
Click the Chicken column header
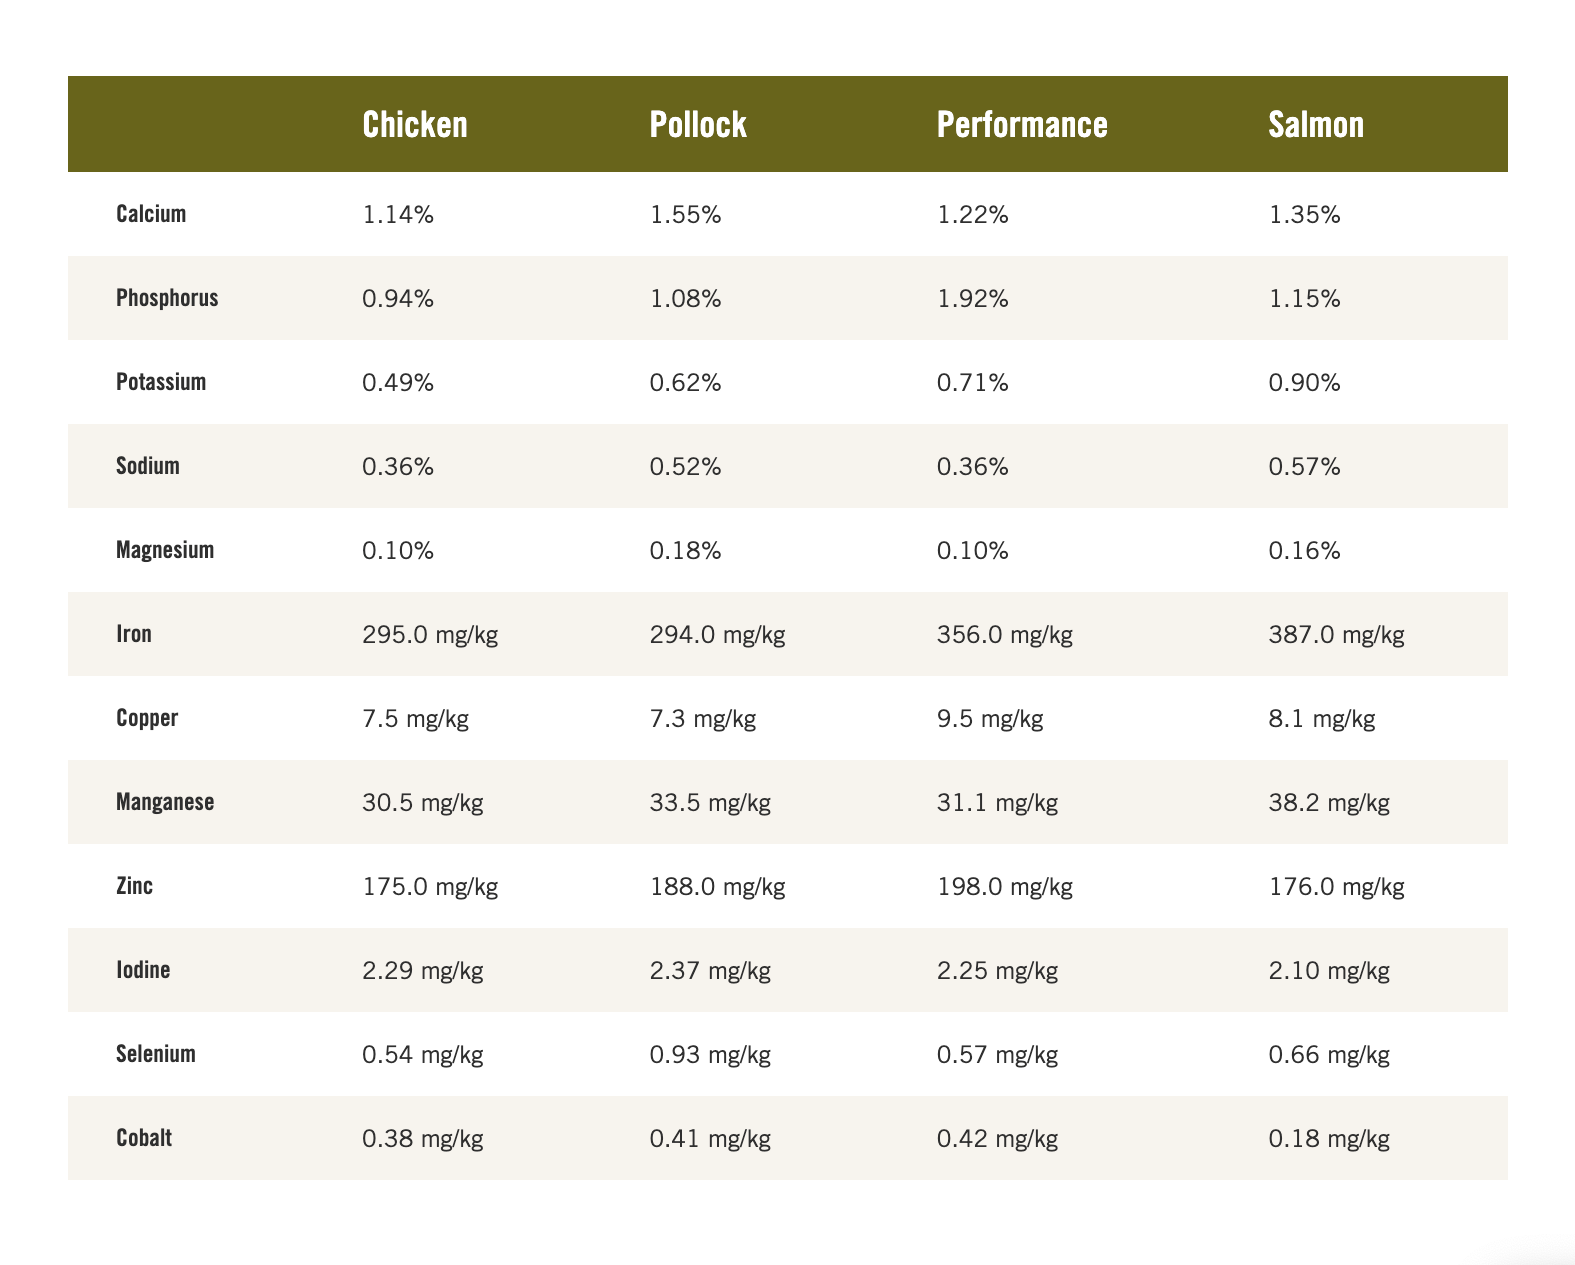pyautogui.click(x=415, y=124)
